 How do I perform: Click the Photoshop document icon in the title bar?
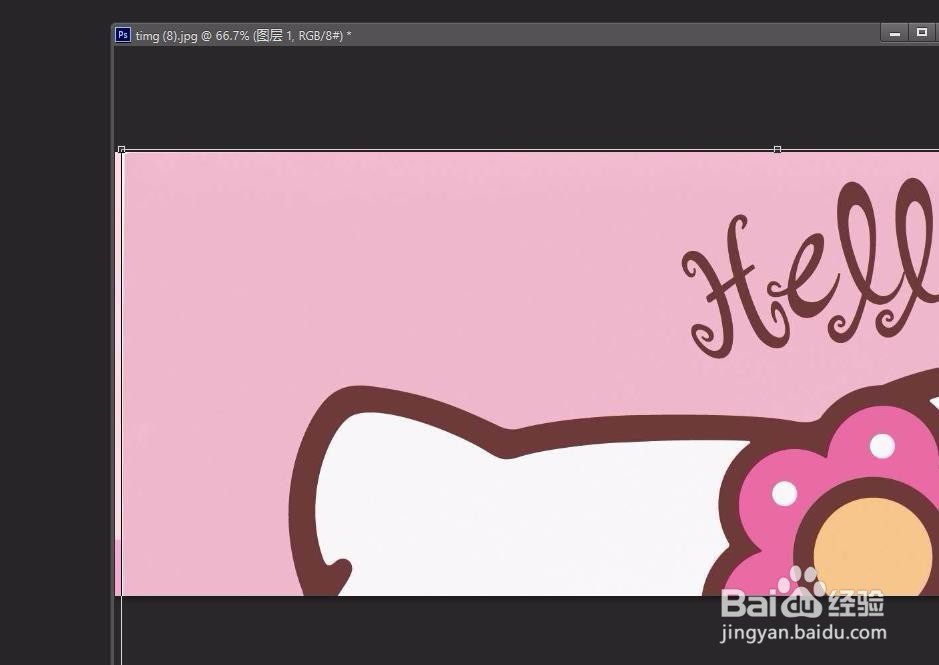click(123, 35)
